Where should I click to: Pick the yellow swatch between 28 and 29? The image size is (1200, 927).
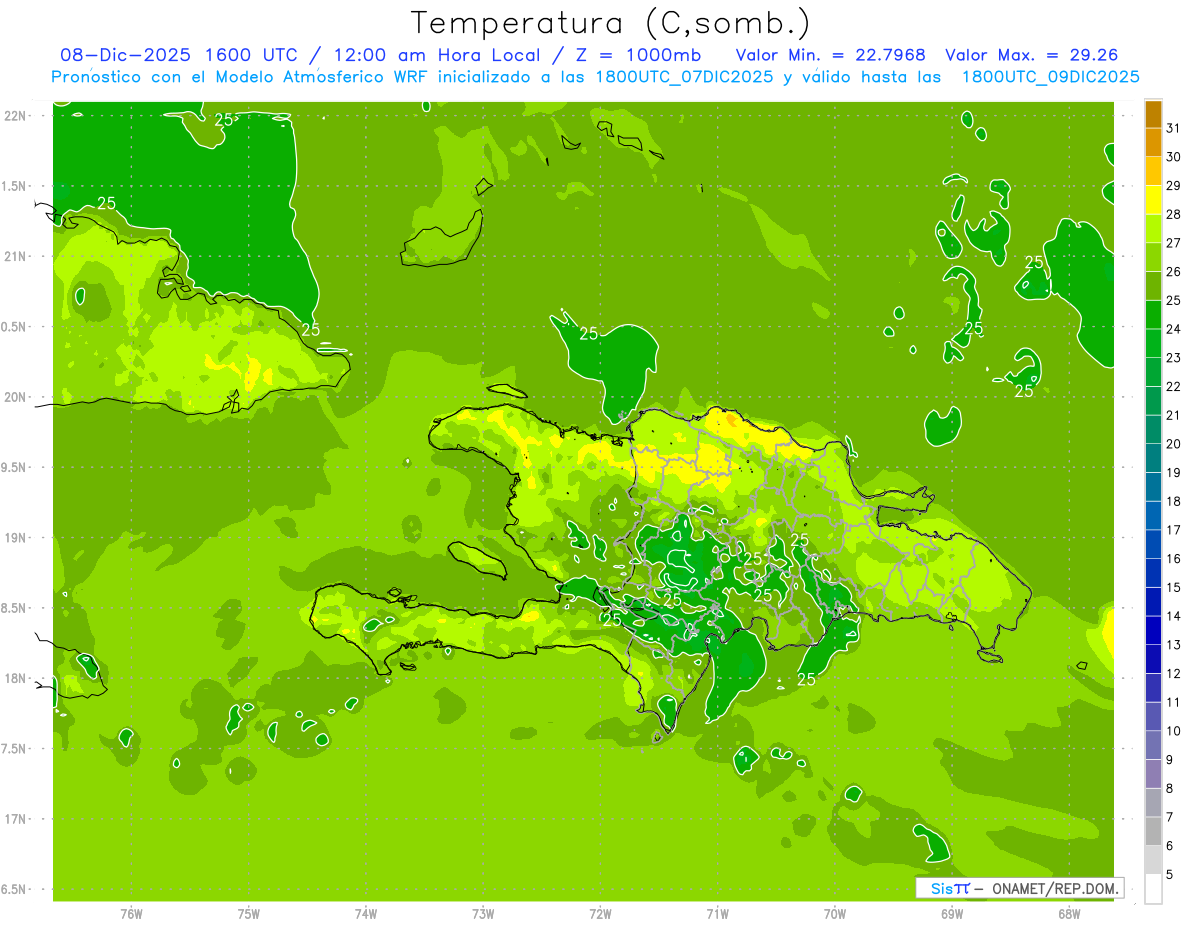[x=1153, y=199]
